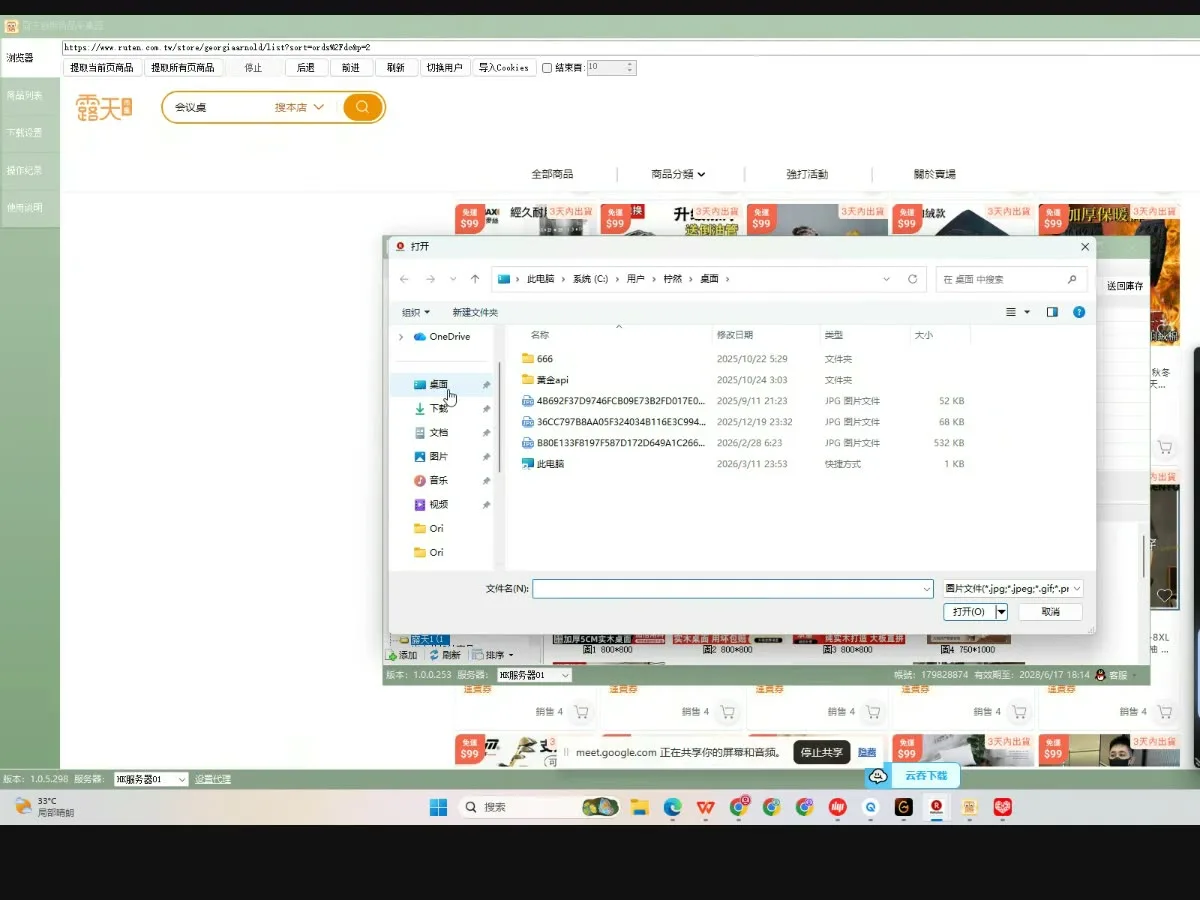Go up one folder level
Screen dimensions: 1200x900
475,279
